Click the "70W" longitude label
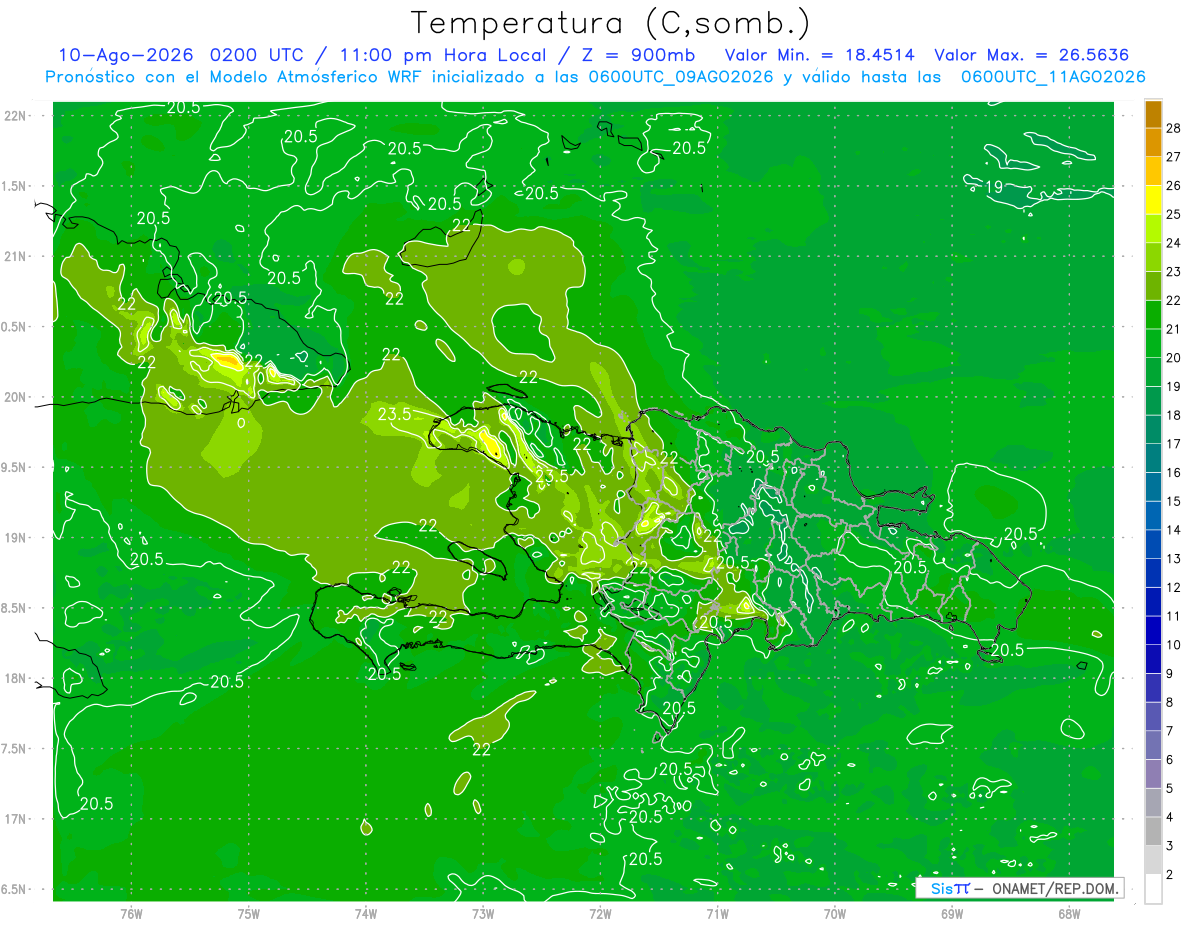 pos(834,913)
